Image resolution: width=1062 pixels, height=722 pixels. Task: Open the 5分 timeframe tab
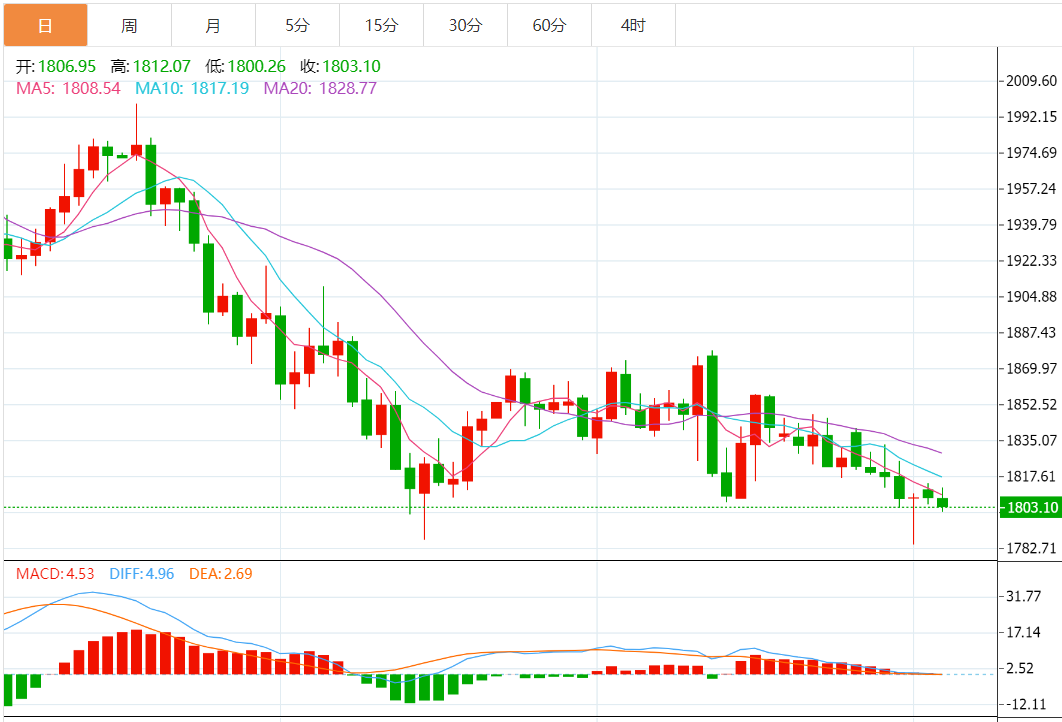coord(297,26)
